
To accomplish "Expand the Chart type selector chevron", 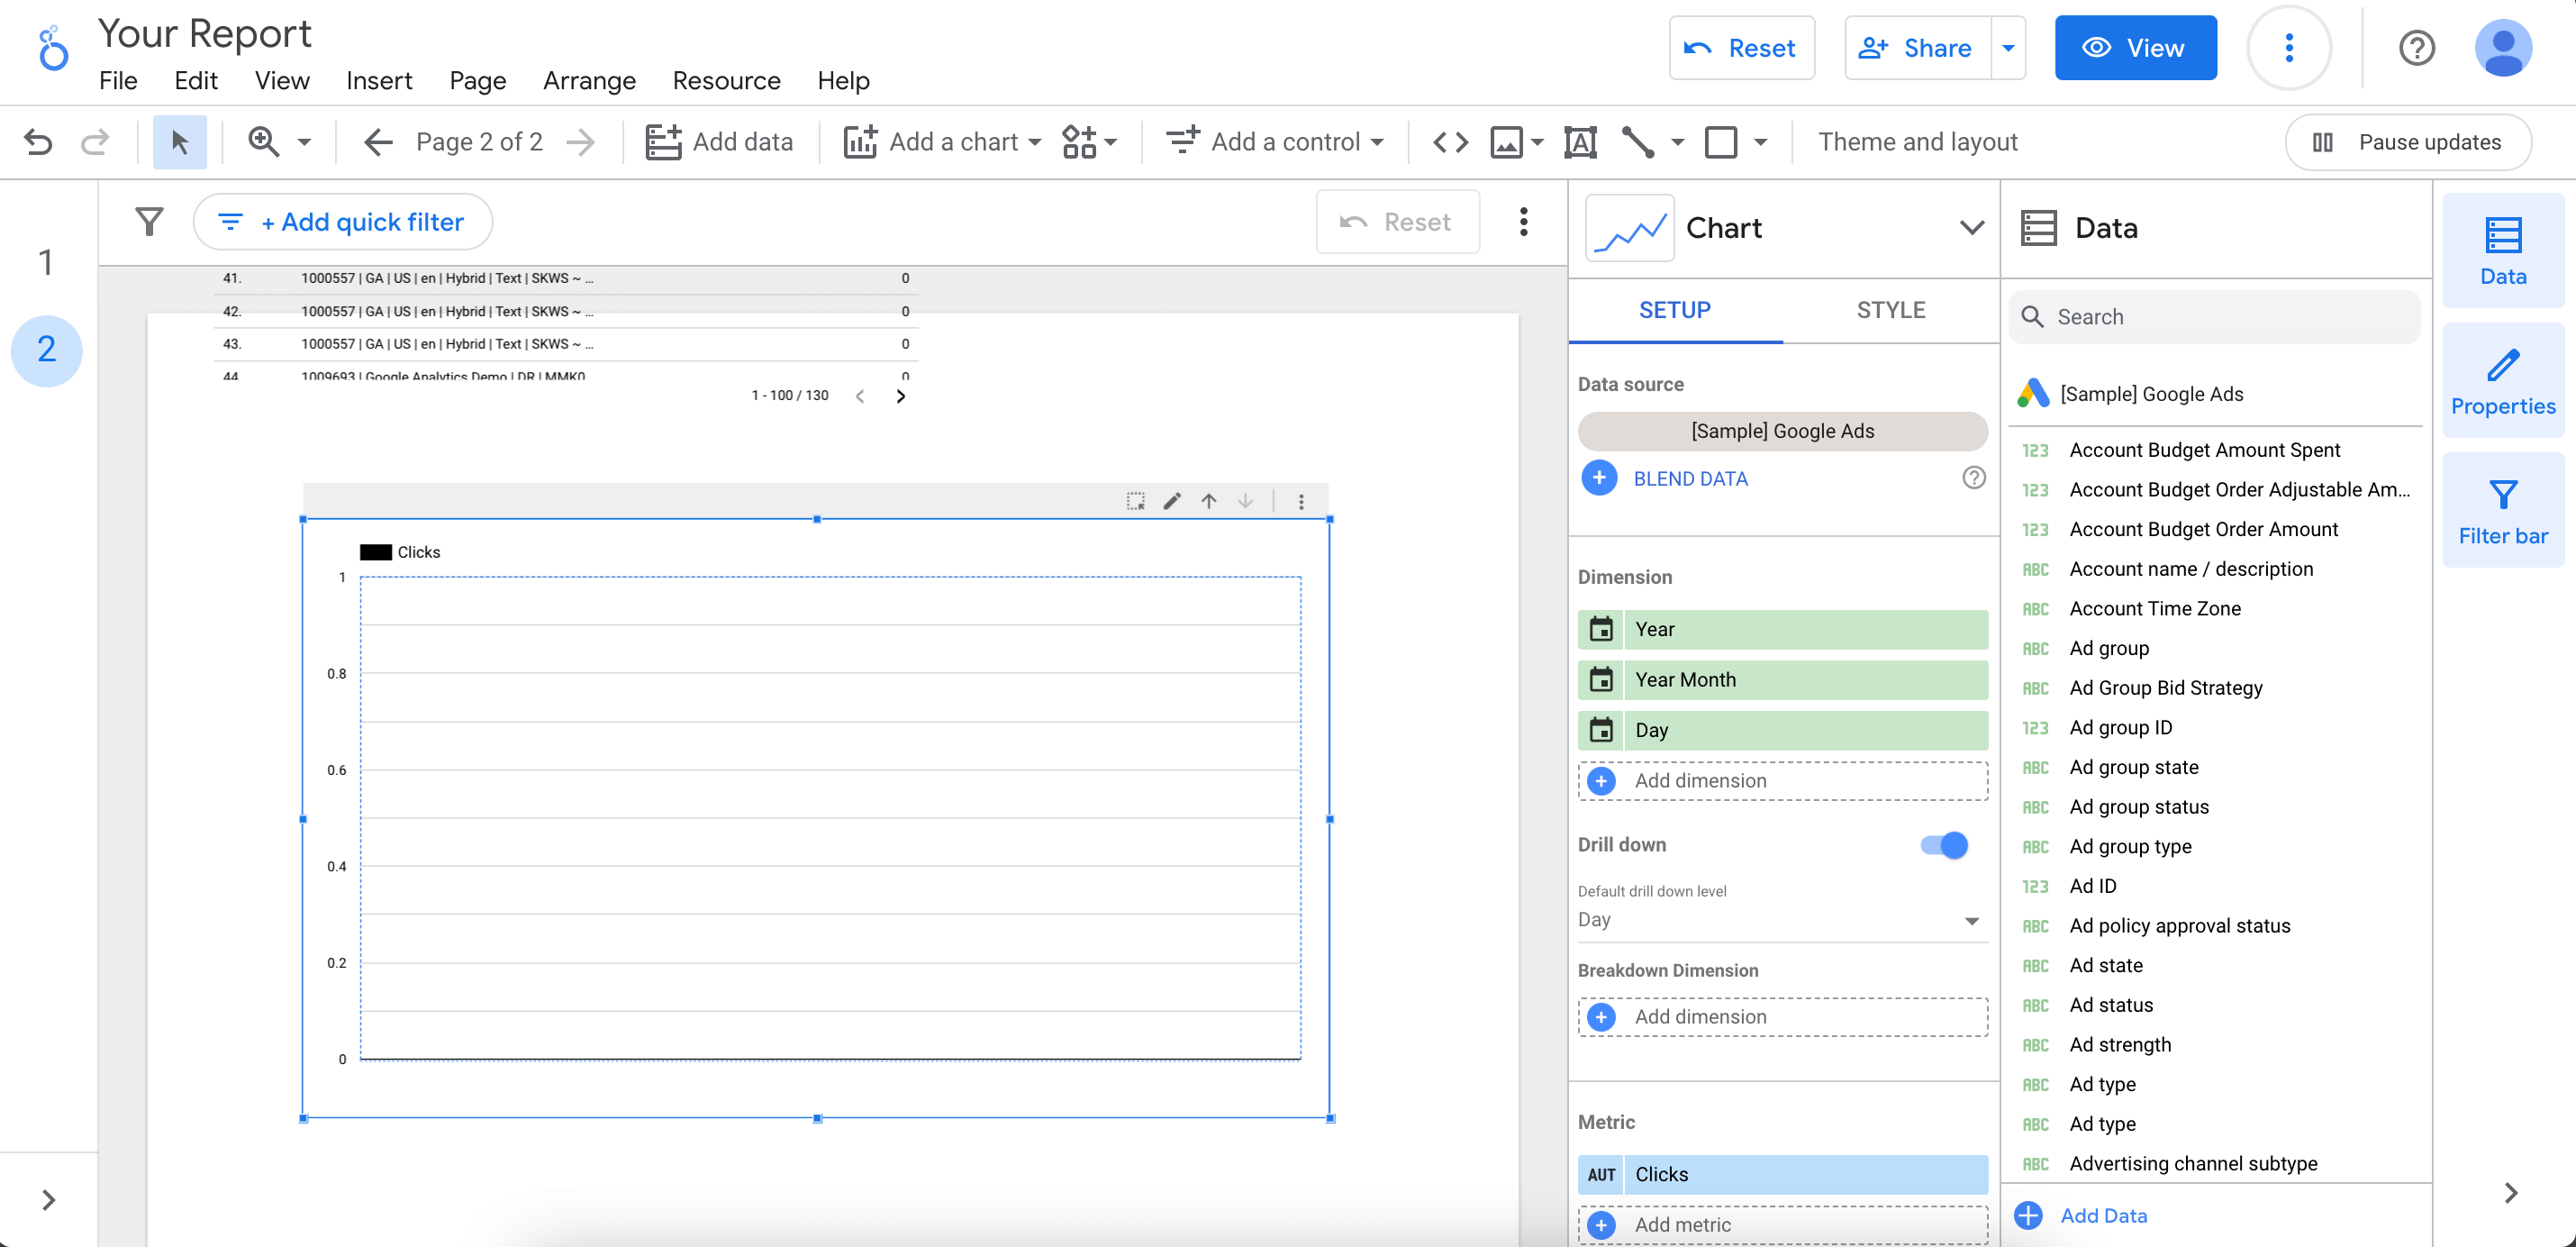I will (x=1971, y=228).
